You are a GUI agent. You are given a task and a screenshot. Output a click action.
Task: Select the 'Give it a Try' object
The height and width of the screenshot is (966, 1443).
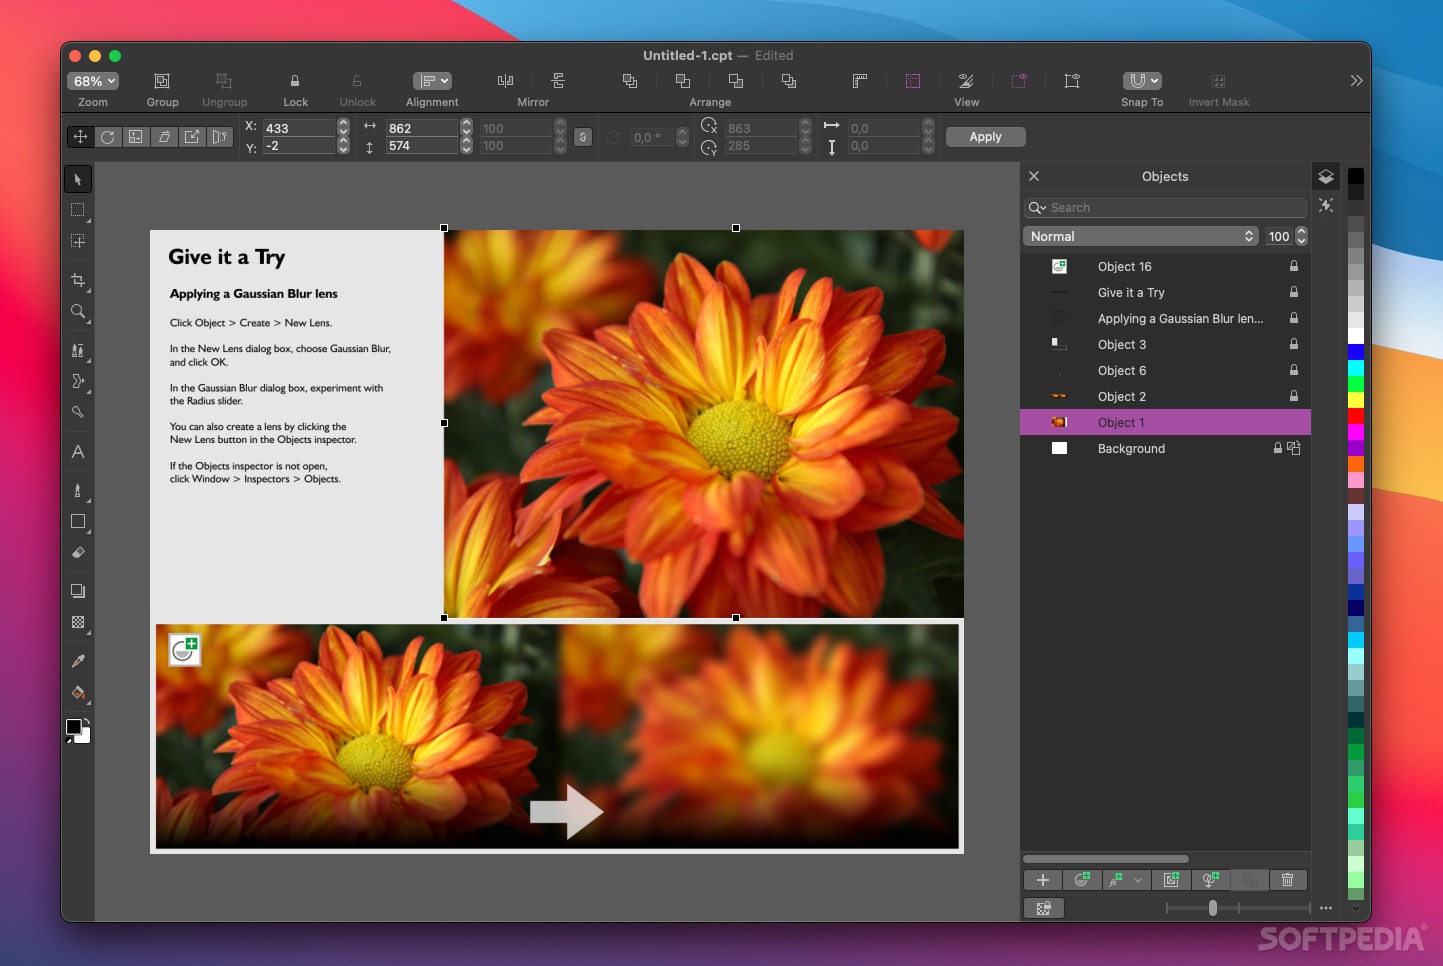[x=1131, y=293]
